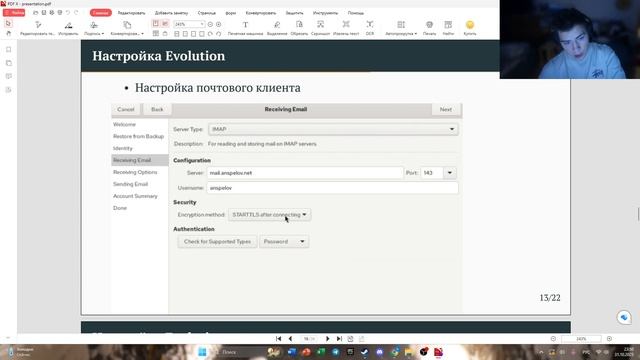Switch to the Страница tab
The height and width of the screenshot is (360, 640).
[207, 13]
